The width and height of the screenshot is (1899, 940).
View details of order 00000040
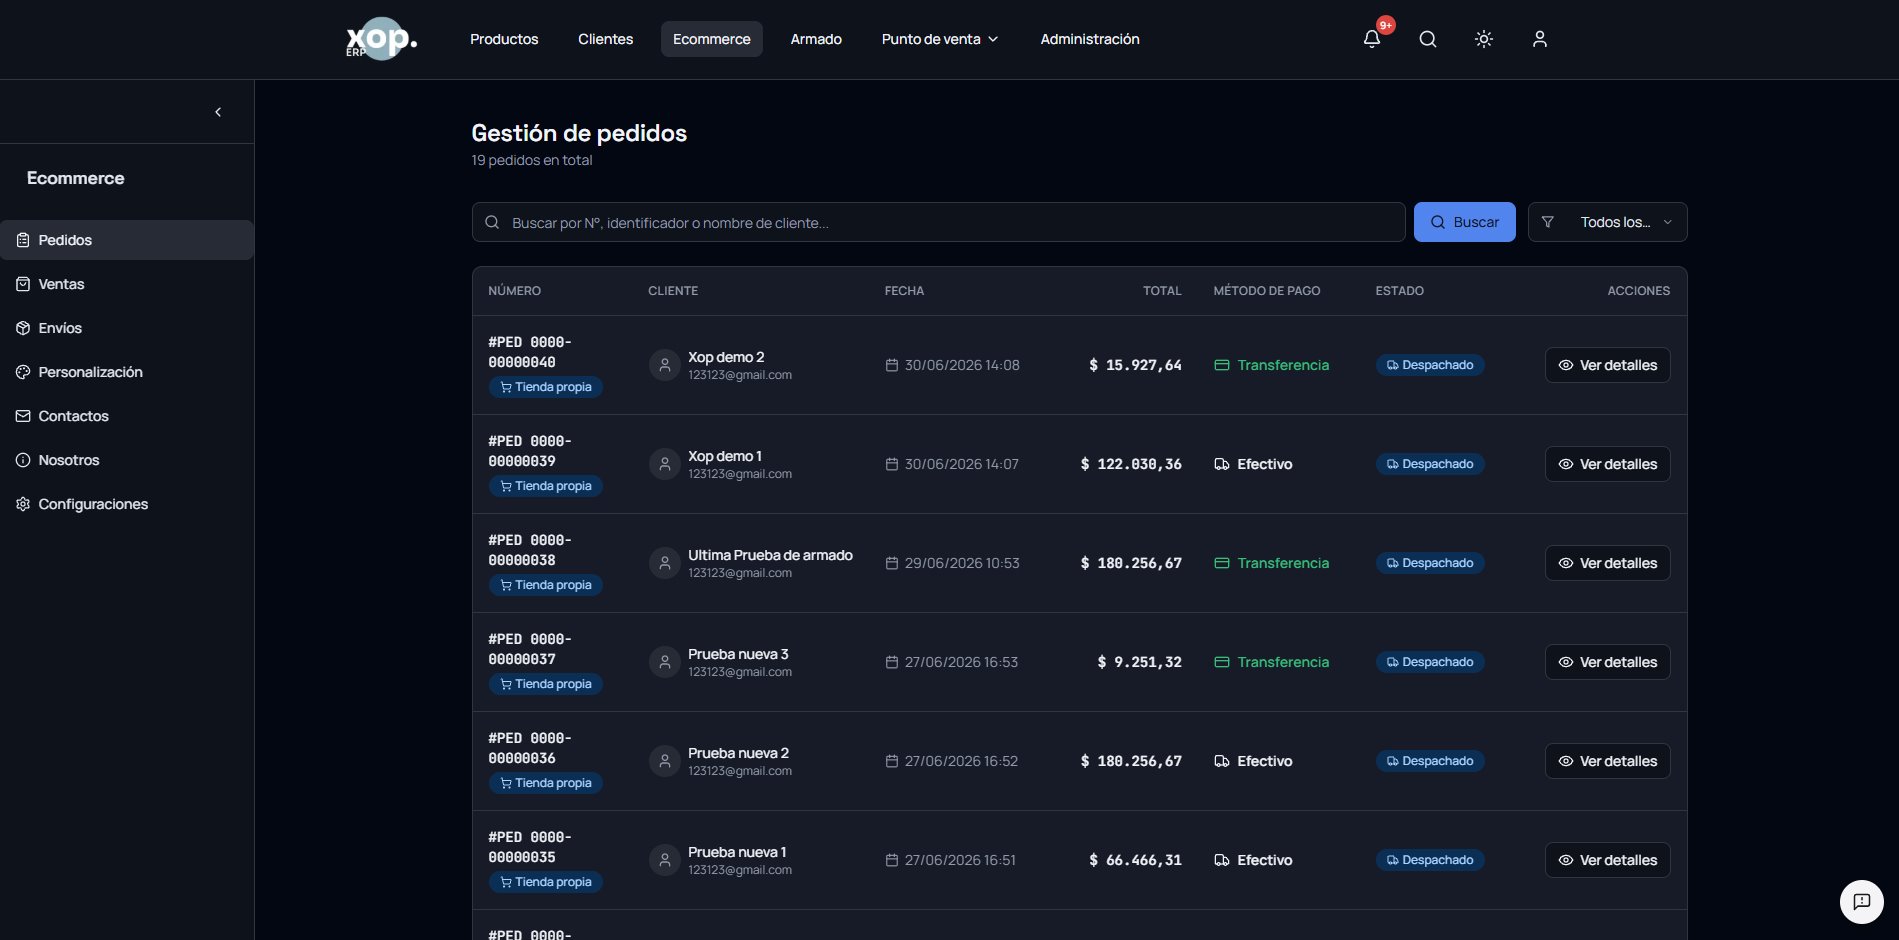pyautogui.click(x=1607, y=365)
